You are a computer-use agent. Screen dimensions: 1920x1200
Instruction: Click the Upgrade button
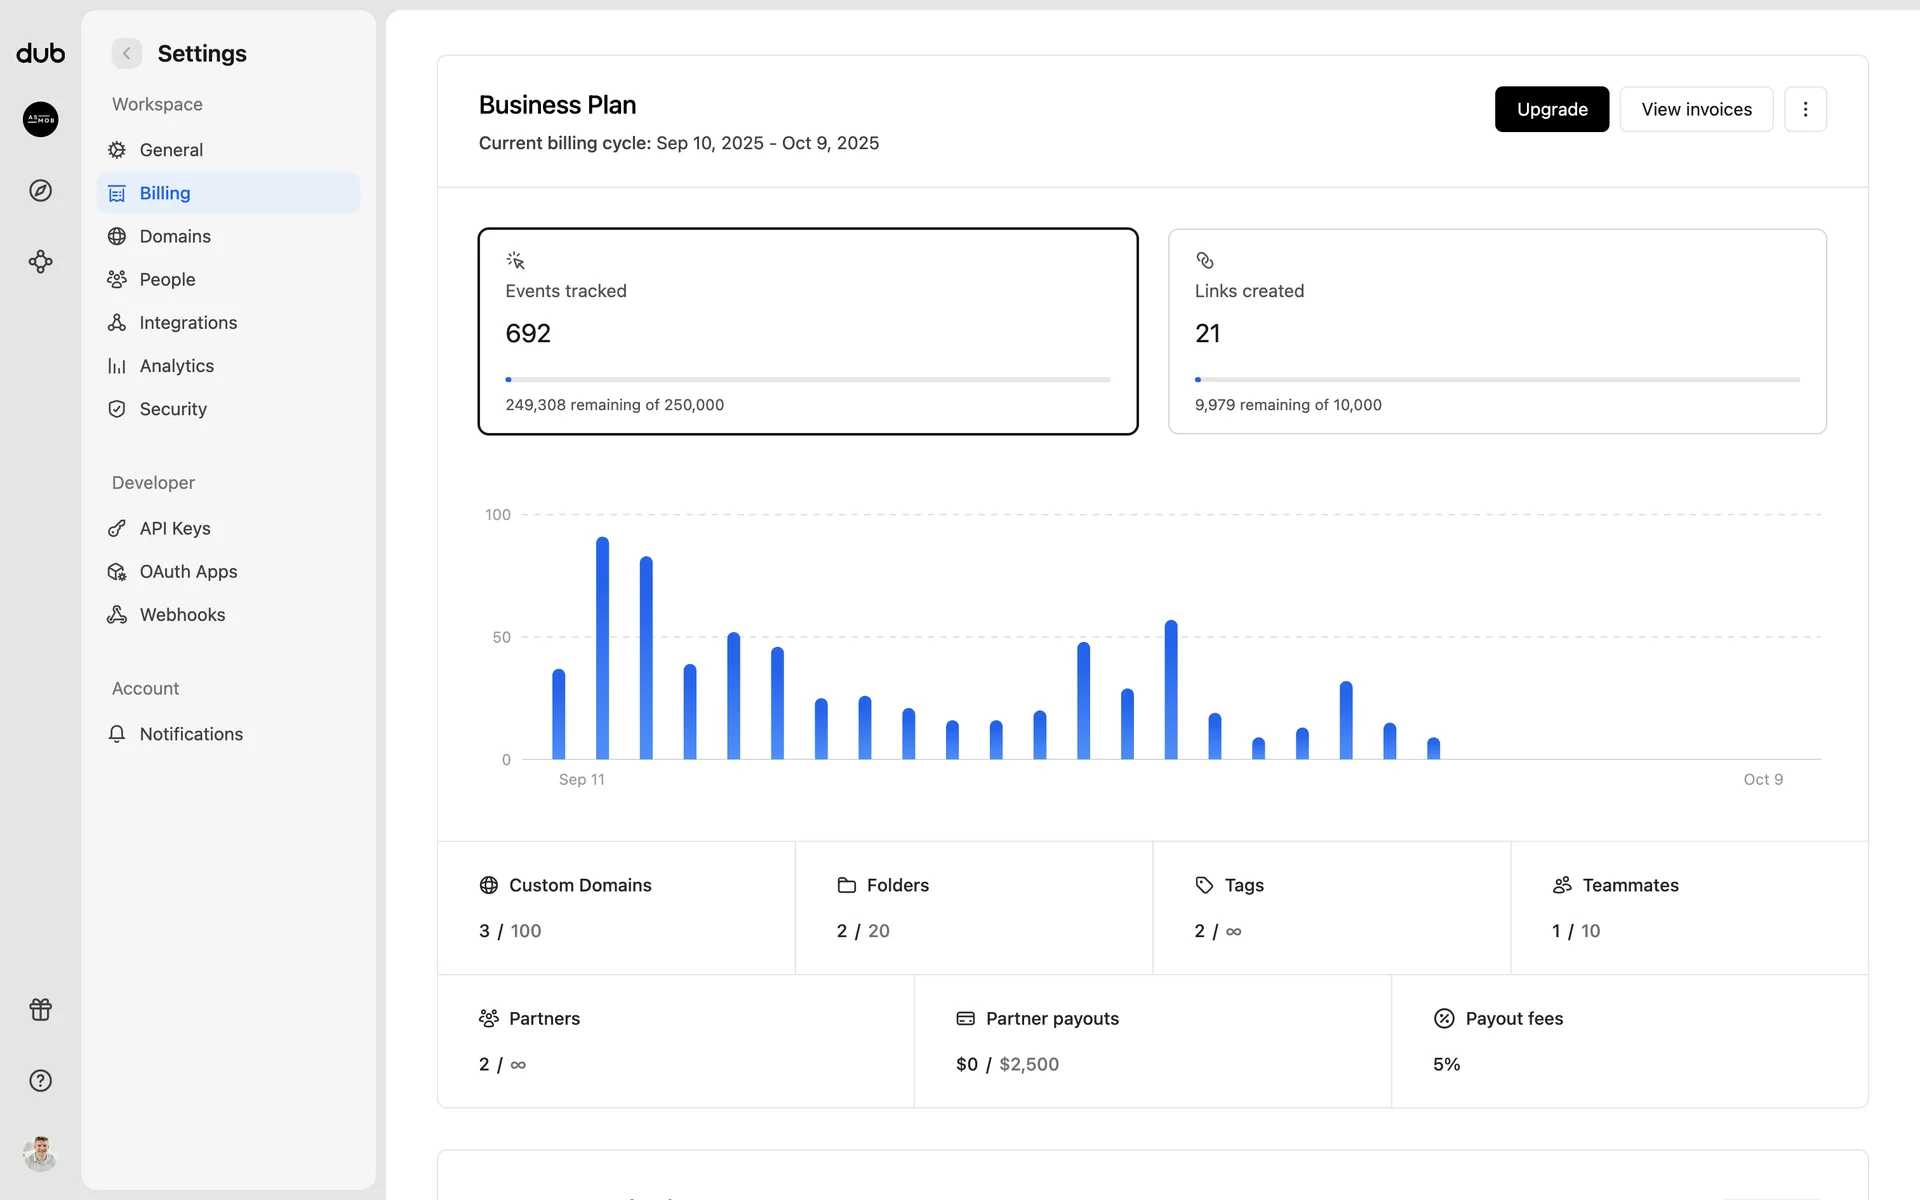coord(1551,109)
